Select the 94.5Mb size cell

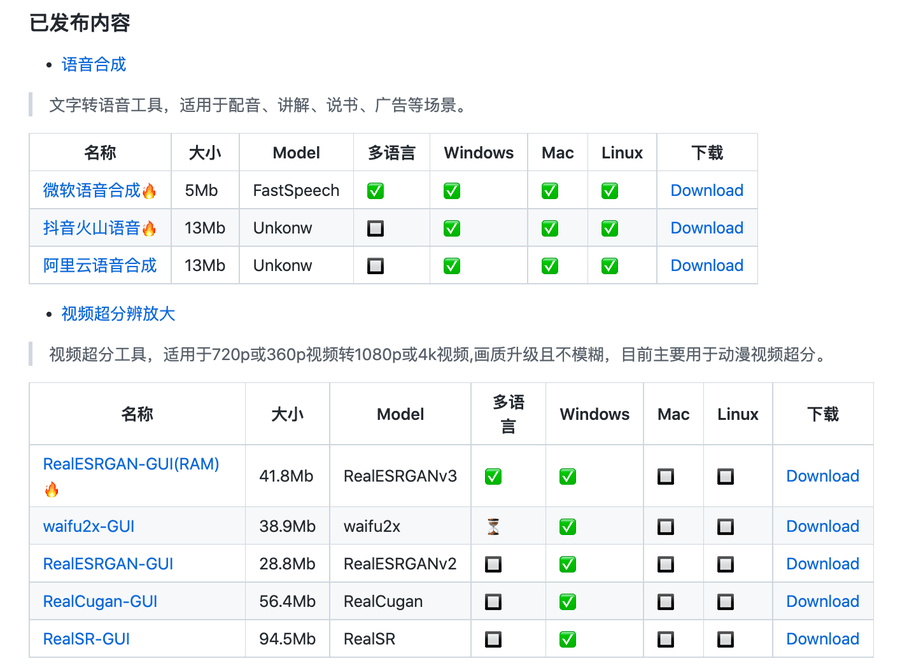287,639
